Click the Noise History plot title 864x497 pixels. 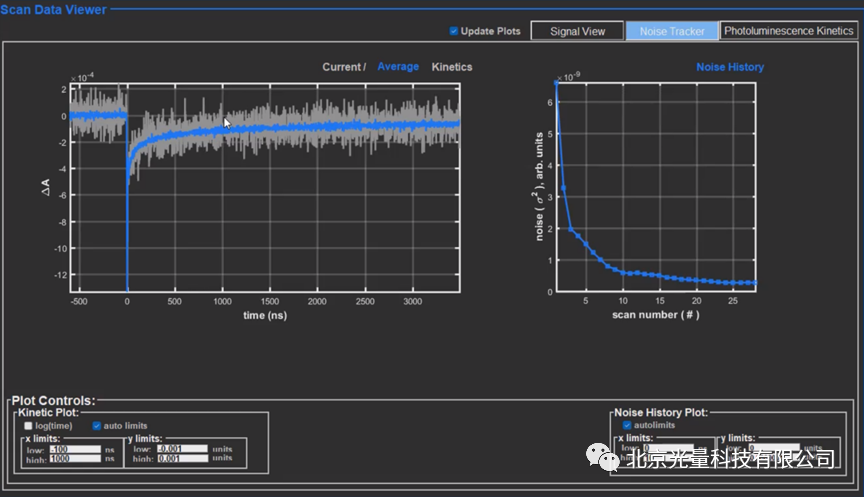730,67
